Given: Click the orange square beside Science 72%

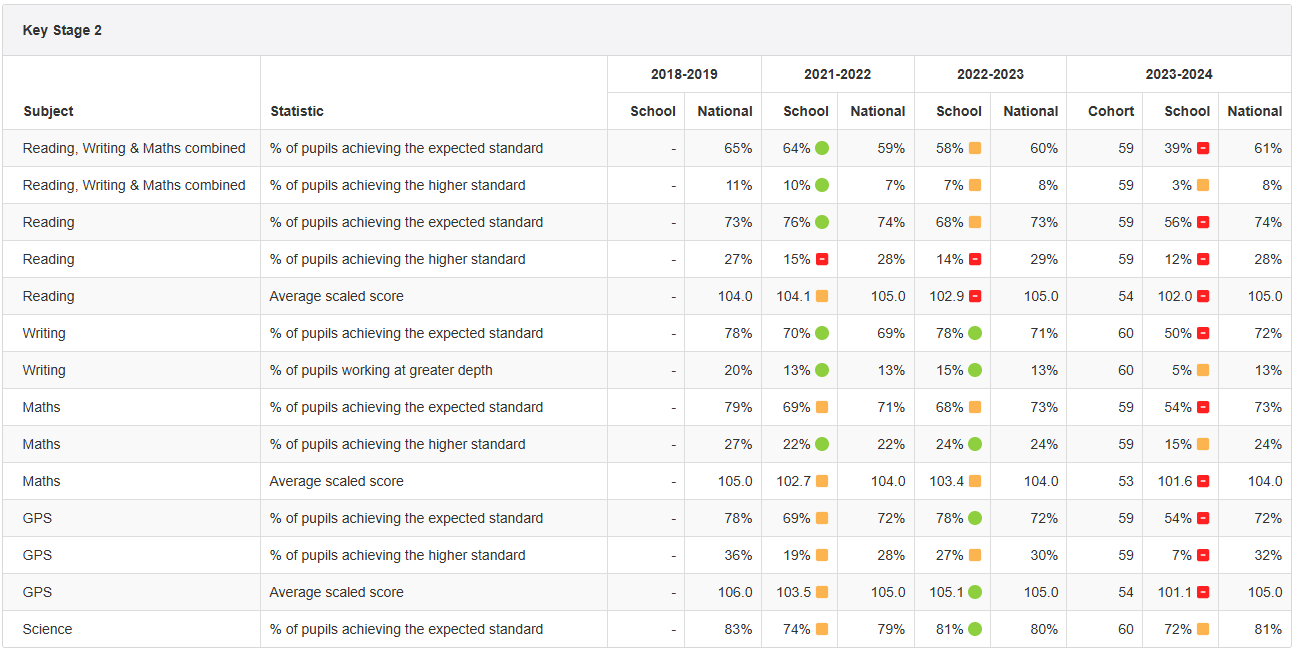Looking at the screenshot, I should click(x=1203, y=629).
